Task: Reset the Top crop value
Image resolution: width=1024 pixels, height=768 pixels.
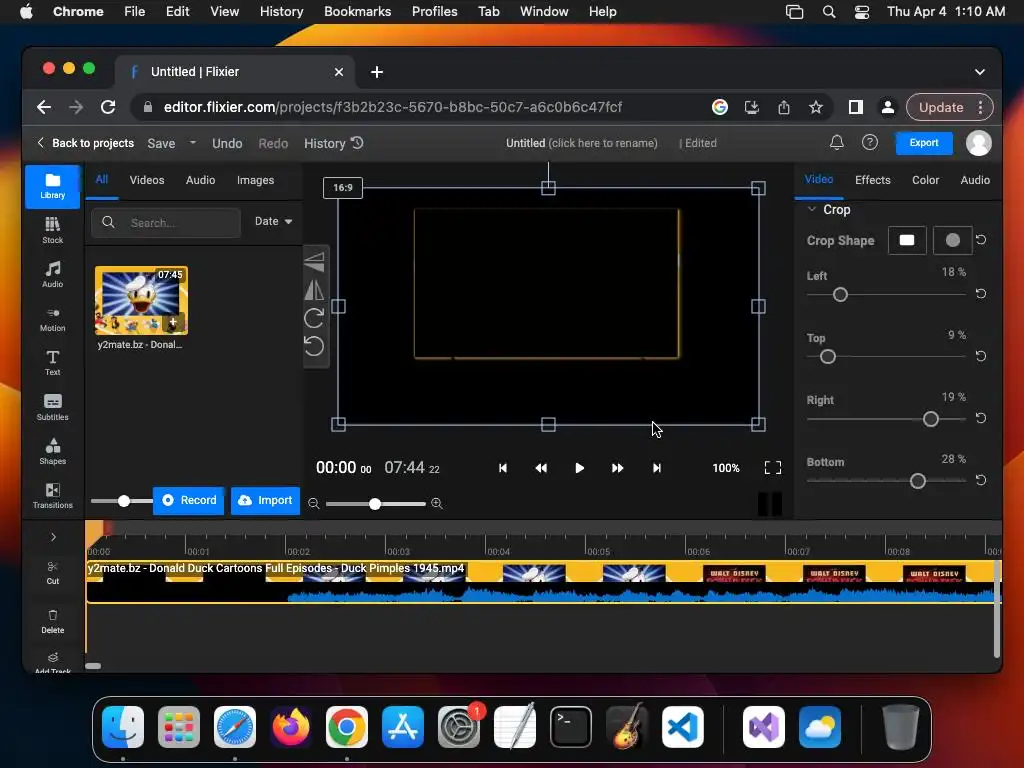Action: [980, 356]
